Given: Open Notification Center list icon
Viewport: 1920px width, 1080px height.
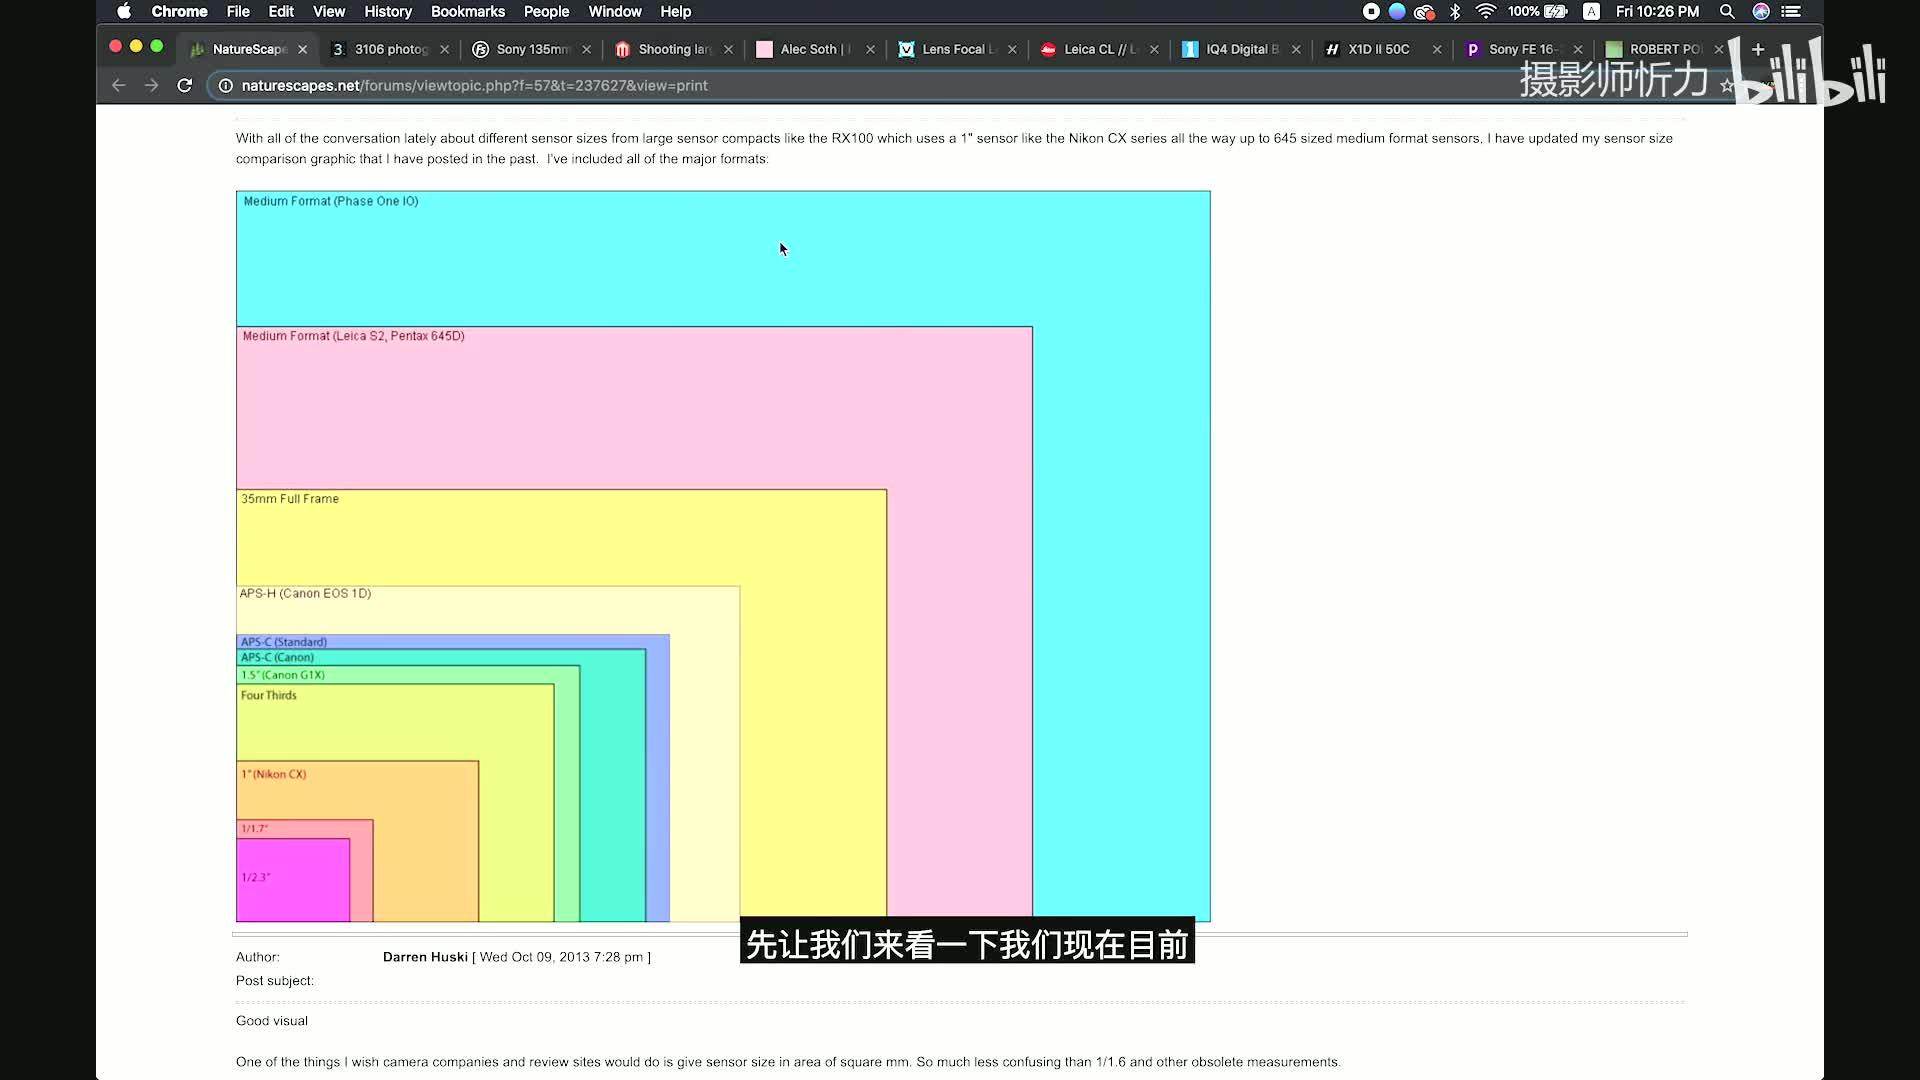Looking at the screenshot, I should (1792, 12).
